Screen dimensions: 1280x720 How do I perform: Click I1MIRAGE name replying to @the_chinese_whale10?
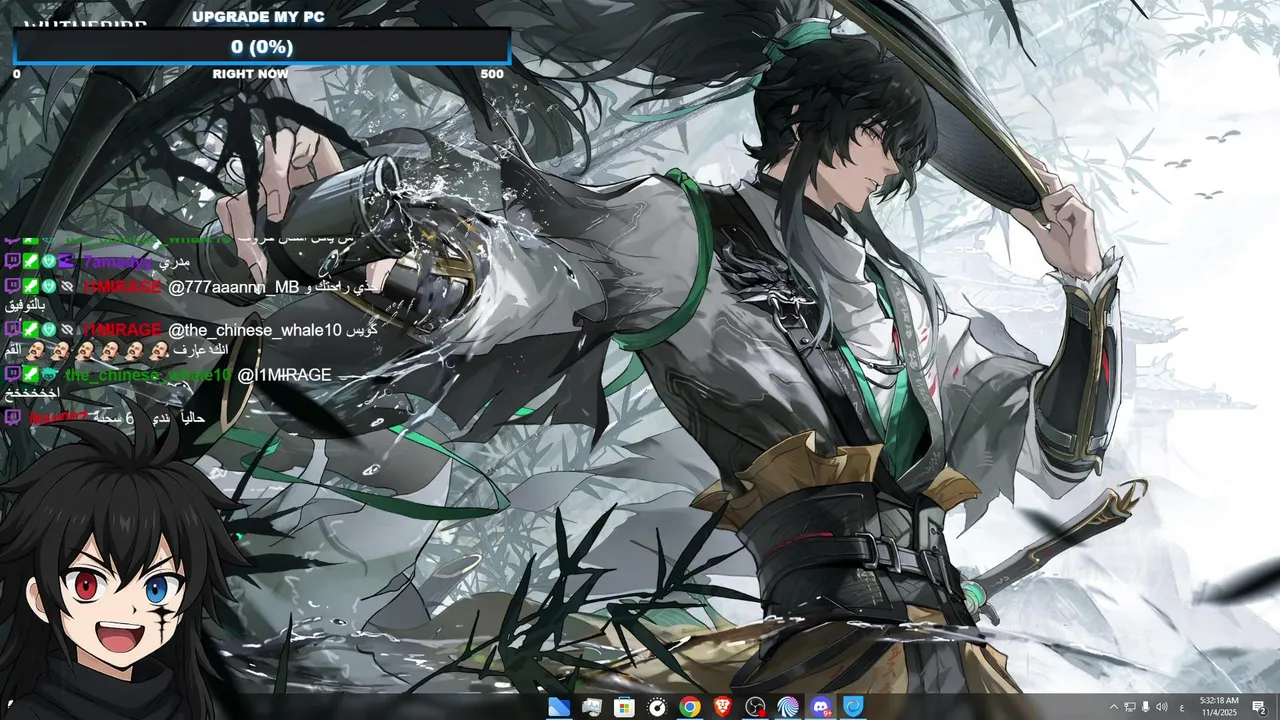[122, 330]
